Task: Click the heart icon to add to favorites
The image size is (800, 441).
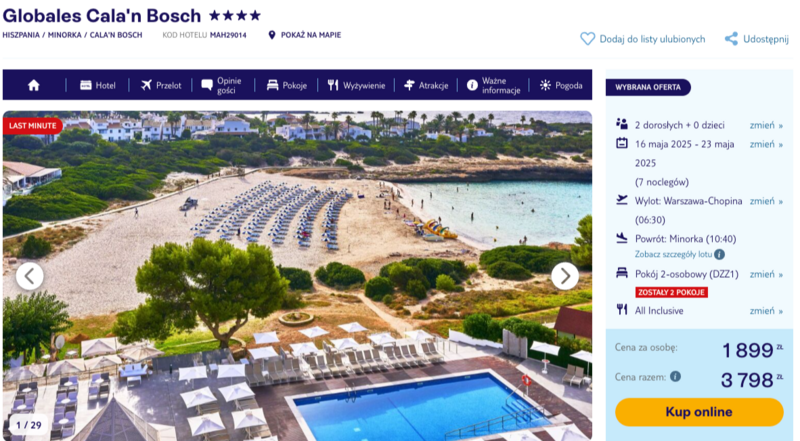Action: click(587, 39)
